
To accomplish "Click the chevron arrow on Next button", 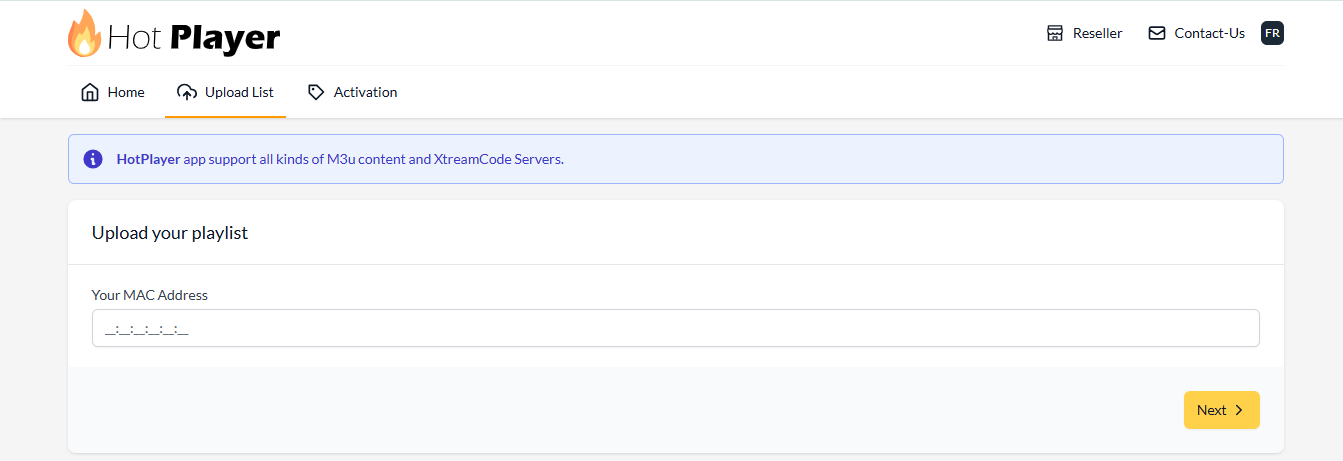I will point(1239,410).
